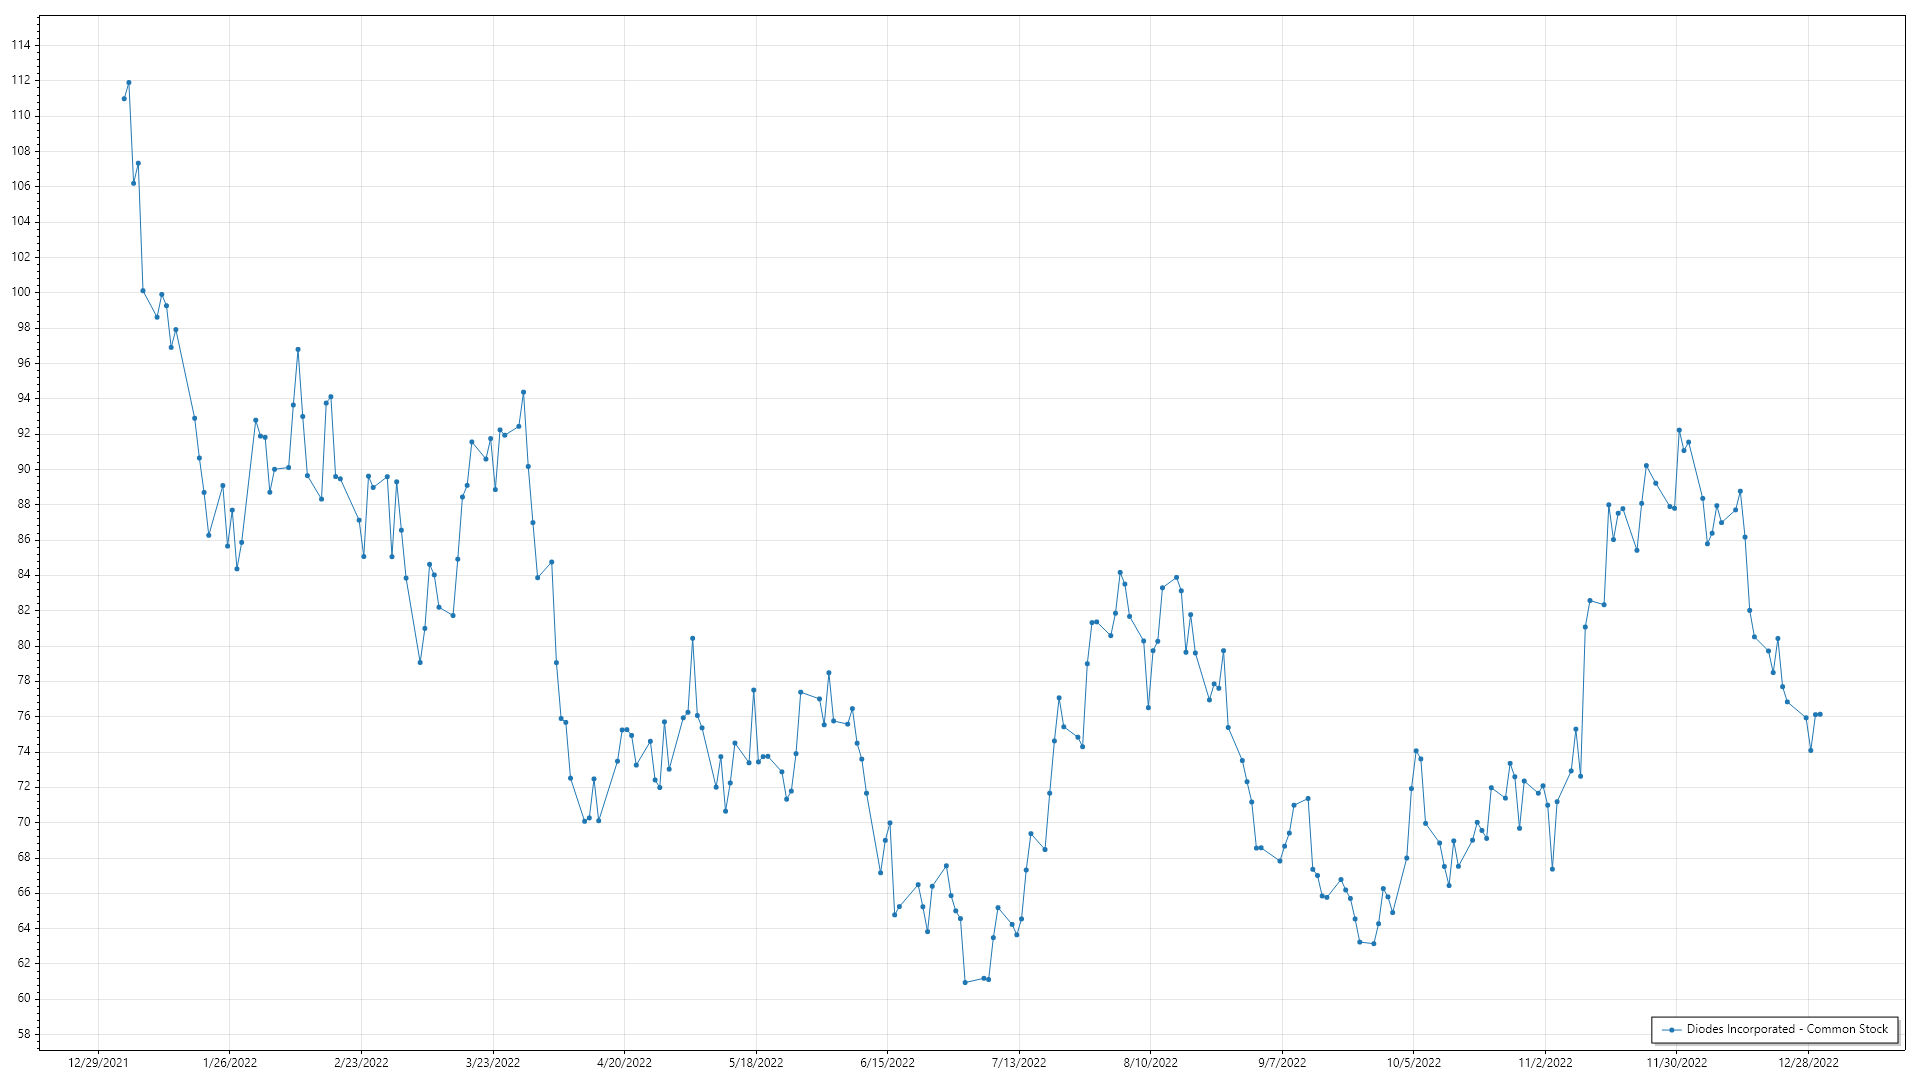Screen dimensions: 1920x1080
Task: Click the first data point at 111
Action: (124, 98)
